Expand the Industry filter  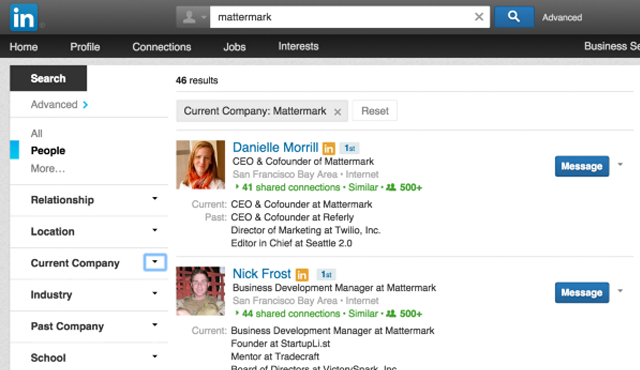(x=155, y=293)
